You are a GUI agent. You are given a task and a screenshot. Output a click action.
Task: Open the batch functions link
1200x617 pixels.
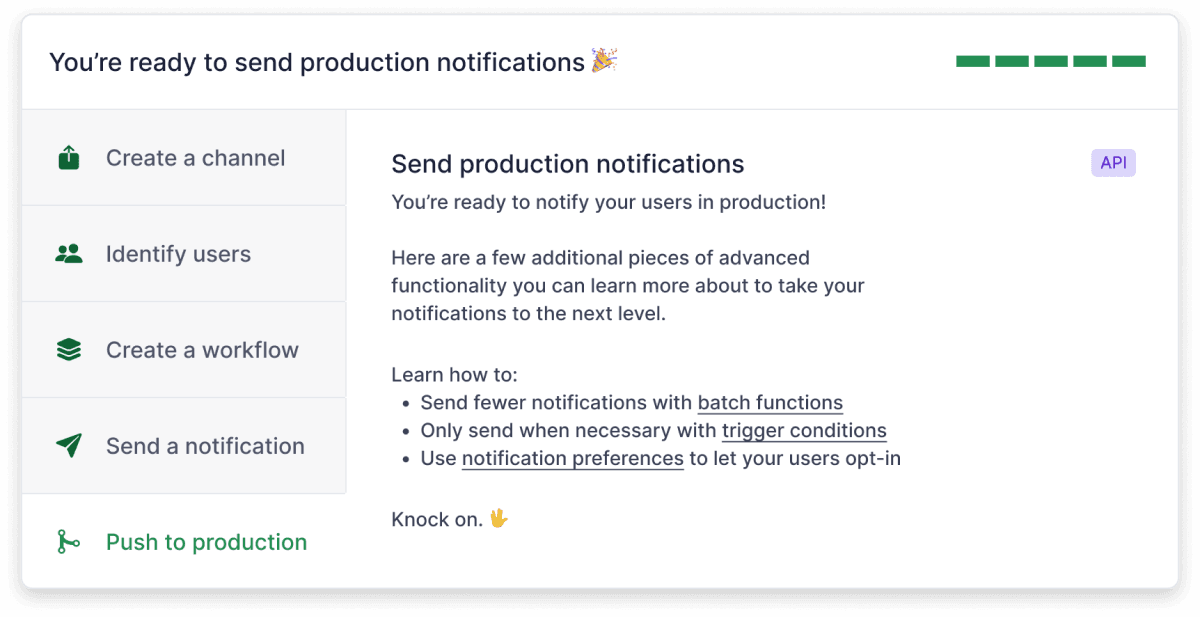pyautogui.click(x=770, y=402)
